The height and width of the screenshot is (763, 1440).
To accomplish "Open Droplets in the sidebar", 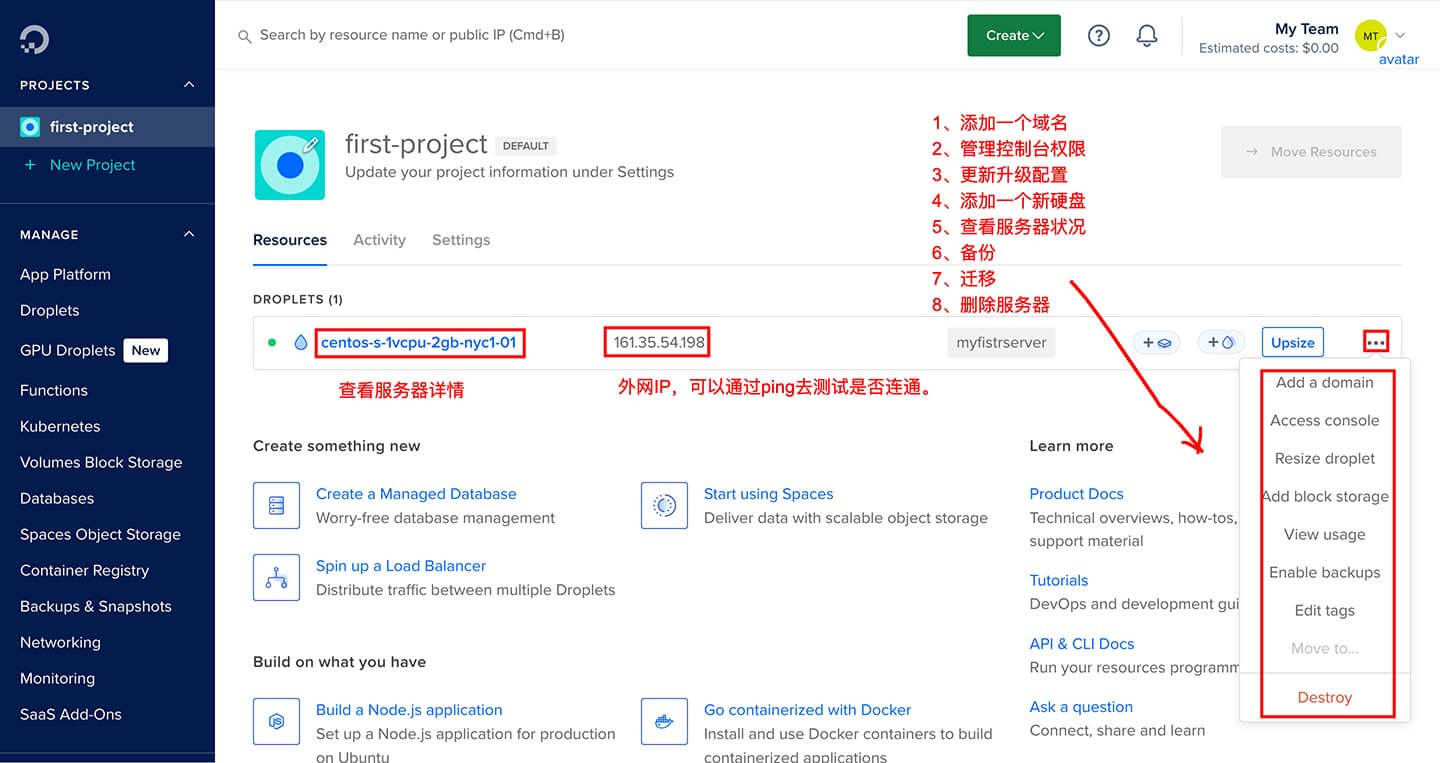I will pos(49,310).
